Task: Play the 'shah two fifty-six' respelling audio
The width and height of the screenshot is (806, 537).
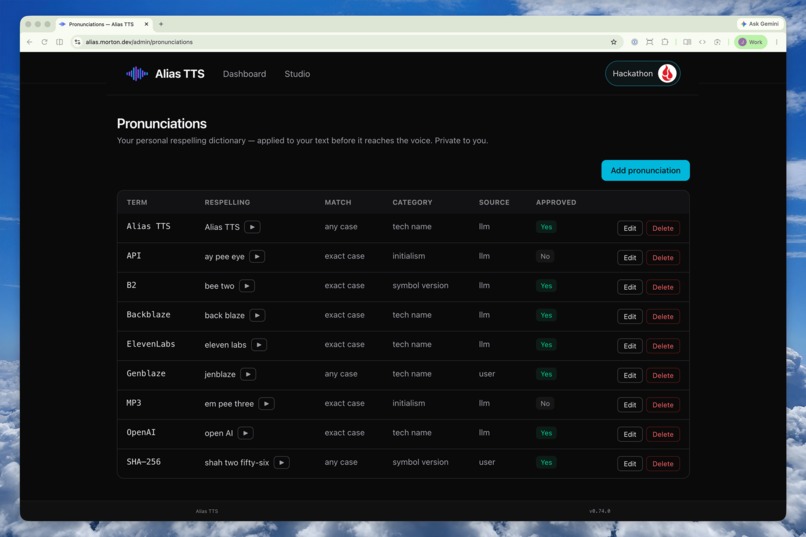Action: (282, 462)
